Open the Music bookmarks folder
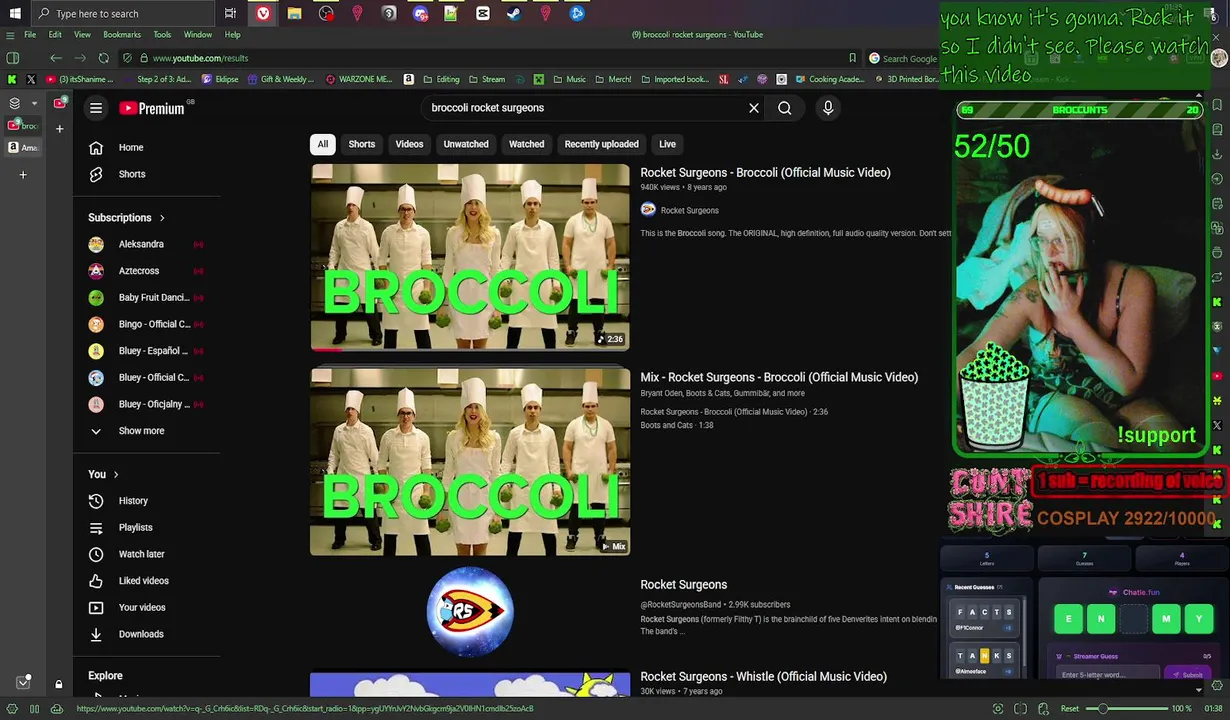This screenshot has width=1230, height=720. 569,79
